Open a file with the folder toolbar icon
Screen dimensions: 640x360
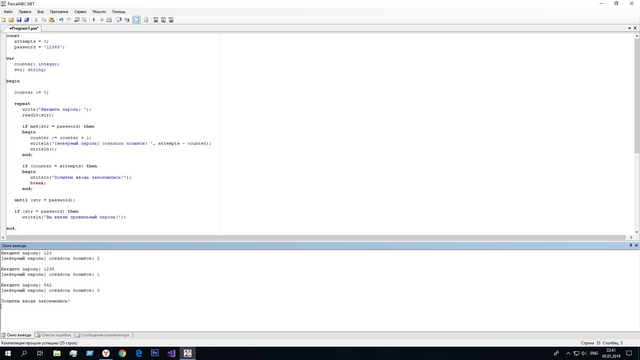11,20
